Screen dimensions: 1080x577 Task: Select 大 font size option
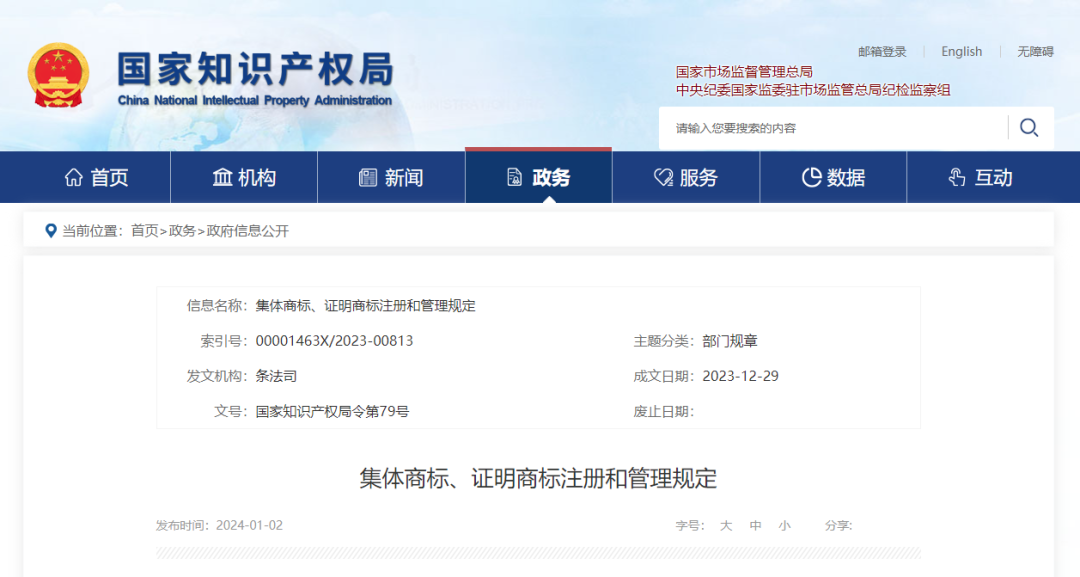pos(726,525)
